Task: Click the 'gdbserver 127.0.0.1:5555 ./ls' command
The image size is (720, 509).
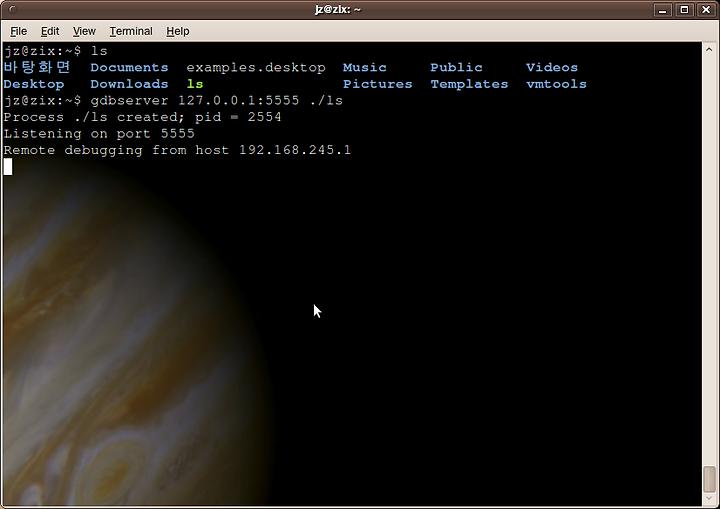Action: (x=216, y=101)
